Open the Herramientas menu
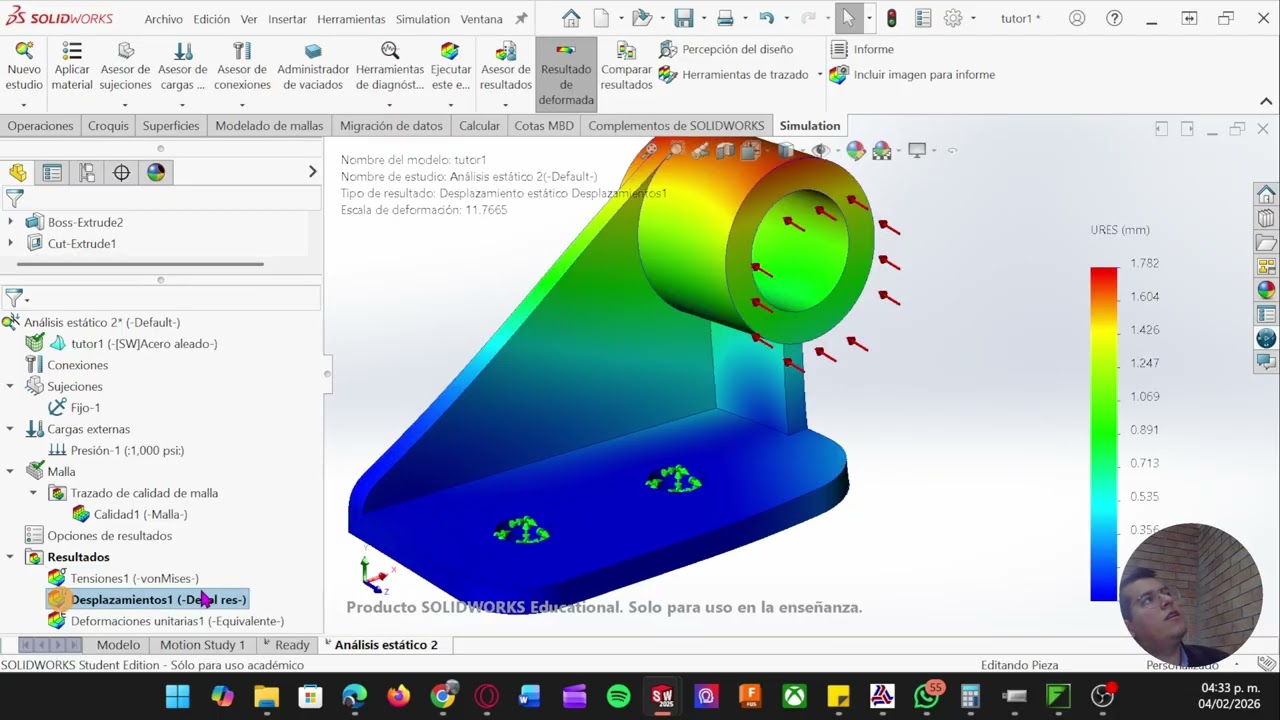The height and width of the screenshot is (720, 1280). pos(351,19)
